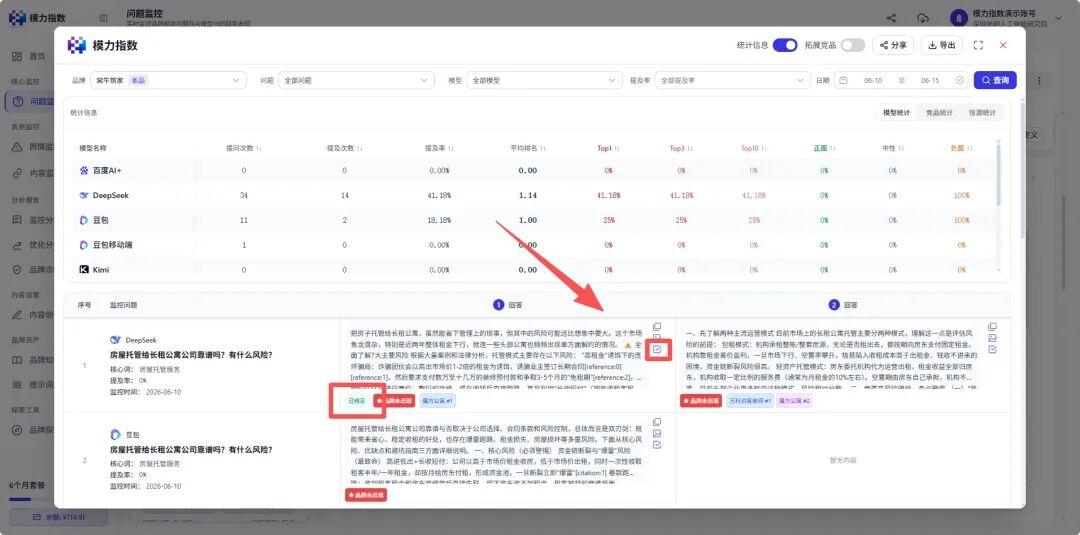Click the 已修正 tag on DeepSeek answer
The image size is (1080, 535).
357,401
